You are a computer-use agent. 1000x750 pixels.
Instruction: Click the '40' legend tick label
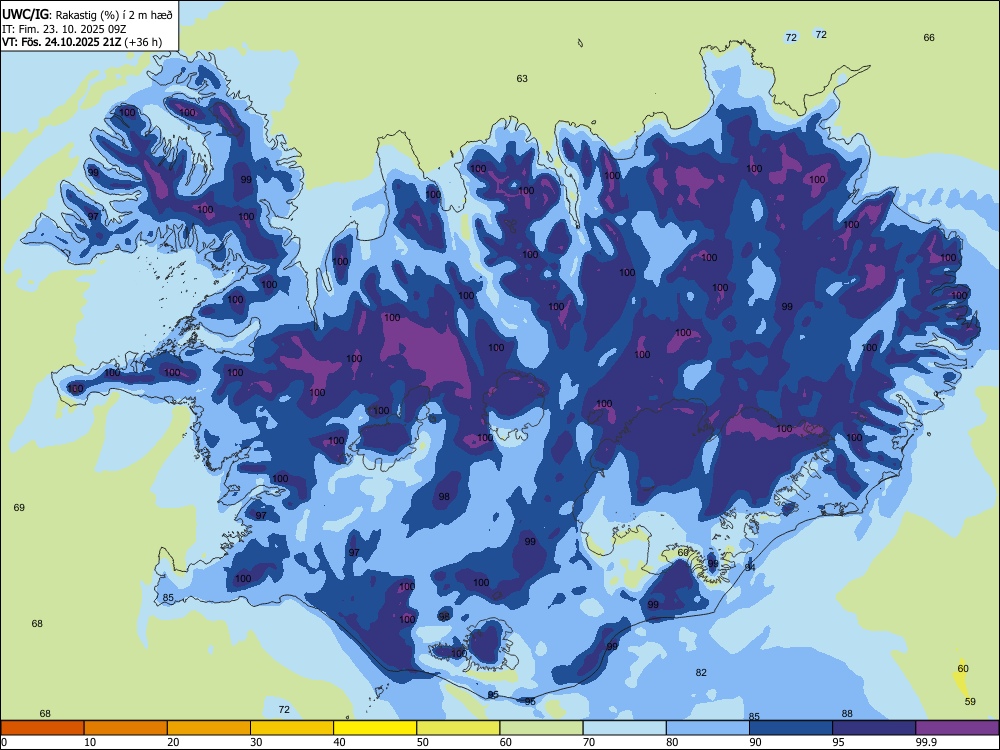pos(339,742)
